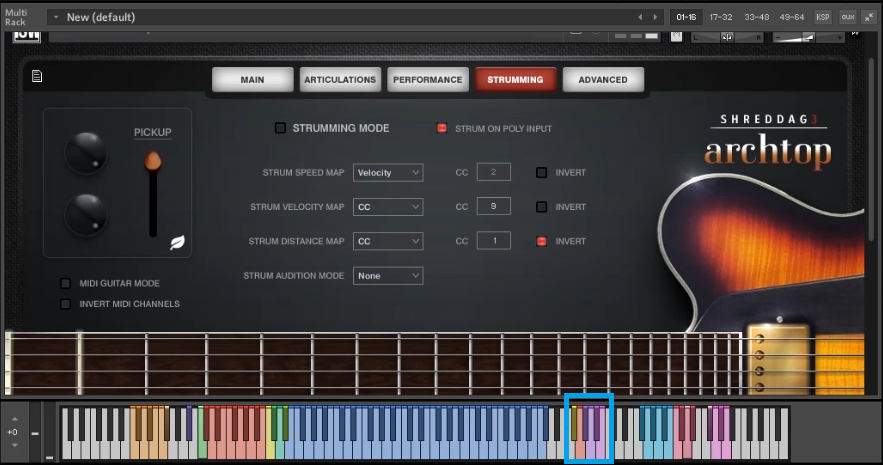The width and height of the screenshot is (883, 465).
Task: Click the STRUM SPEED MAP label
Action: pos(303,172)
